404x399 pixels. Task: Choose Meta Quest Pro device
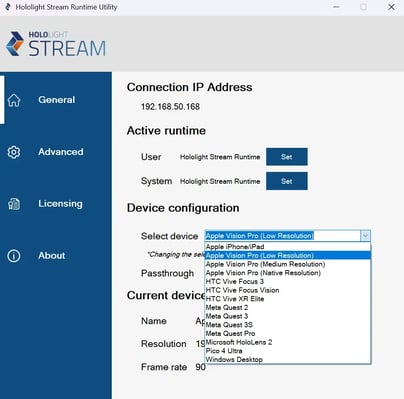(x=288, y=333)
